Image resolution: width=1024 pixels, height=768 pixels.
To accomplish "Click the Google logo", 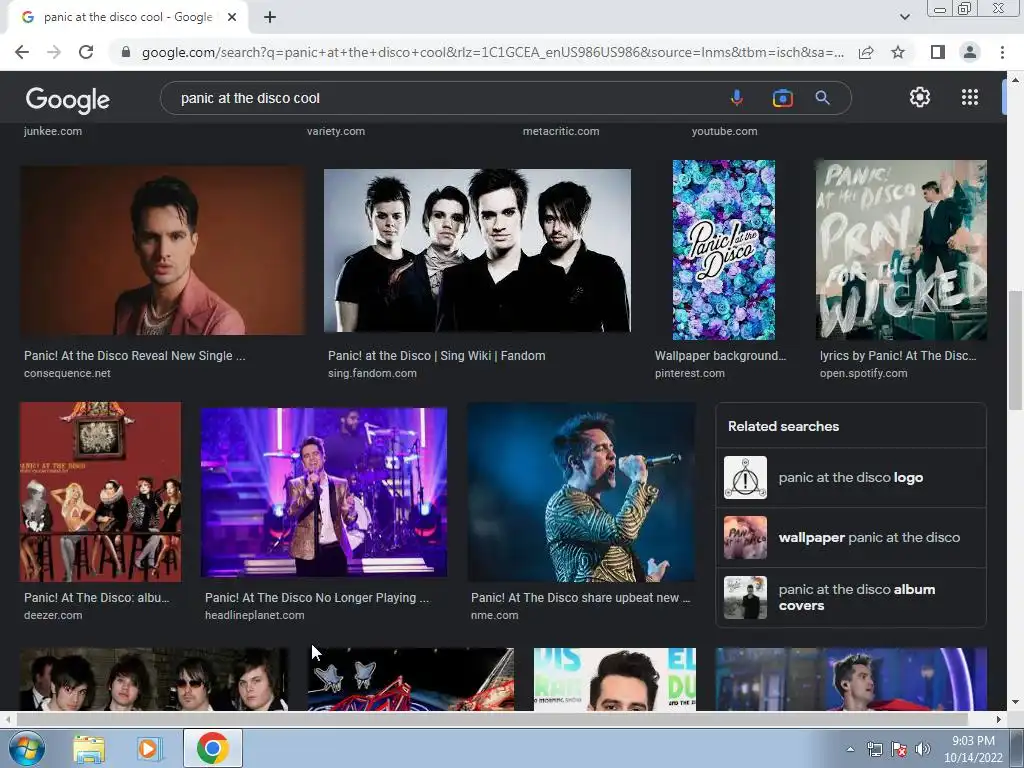I will pos(68,99).
